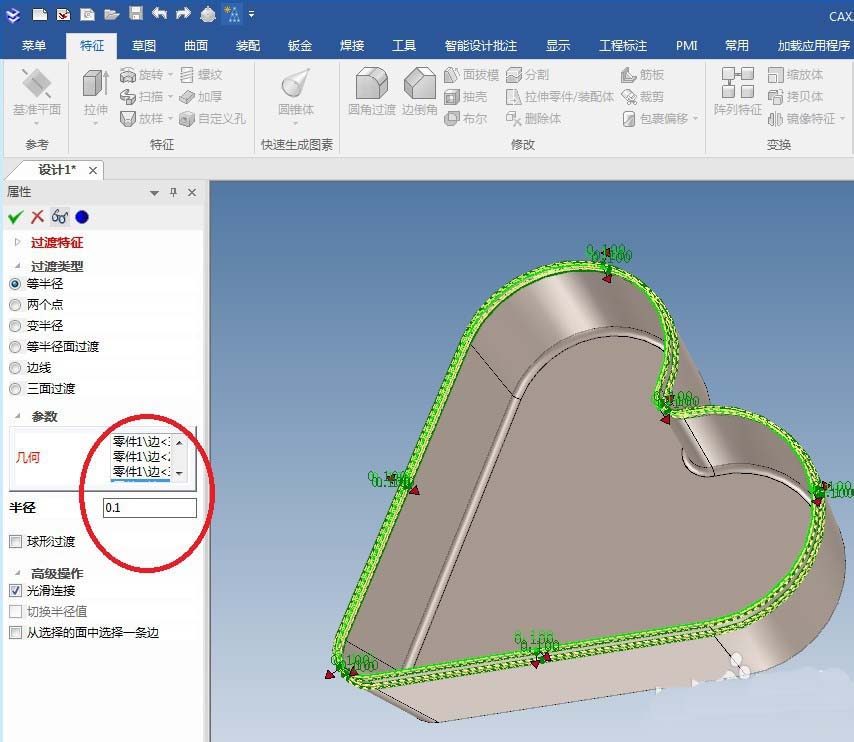Switch to the 钣金 ribbon tab
Viewport: 854px width, 742px height.
tap(300, 46)
